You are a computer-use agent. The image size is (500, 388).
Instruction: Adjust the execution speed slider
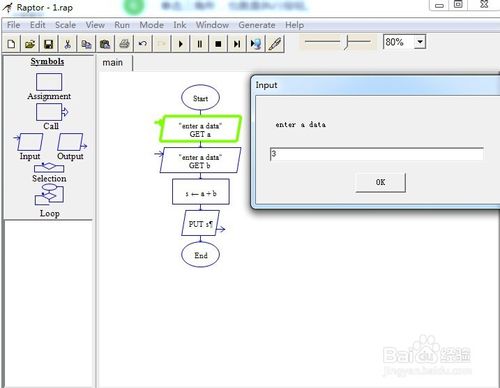[x=347, y=42]
